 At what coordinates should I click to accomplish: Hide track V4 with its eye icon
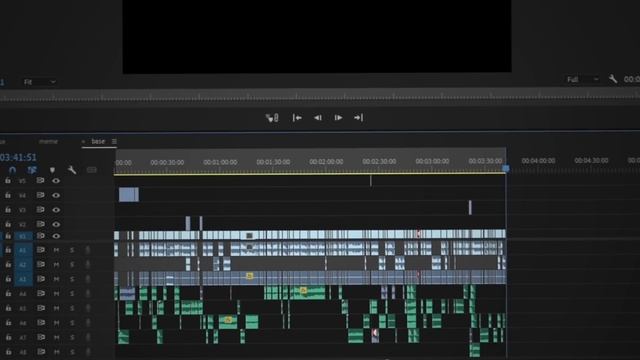click(x=56, y=195)
